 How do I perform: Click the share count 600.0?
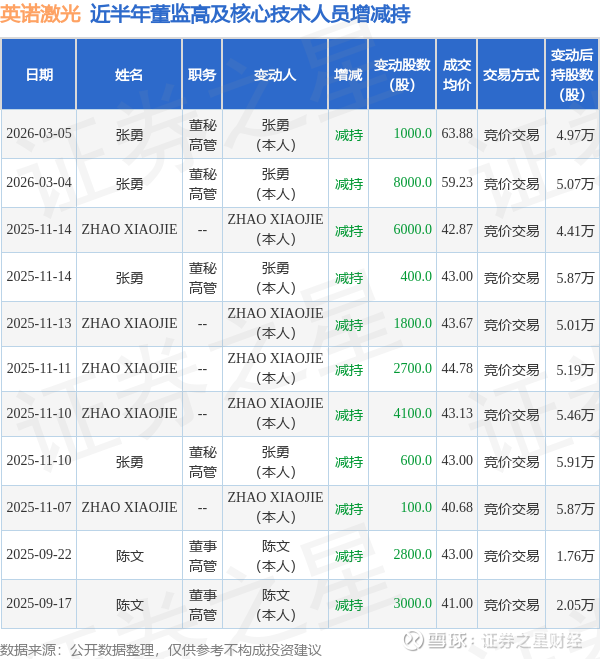pyautogui.click(x=416, y=460)
